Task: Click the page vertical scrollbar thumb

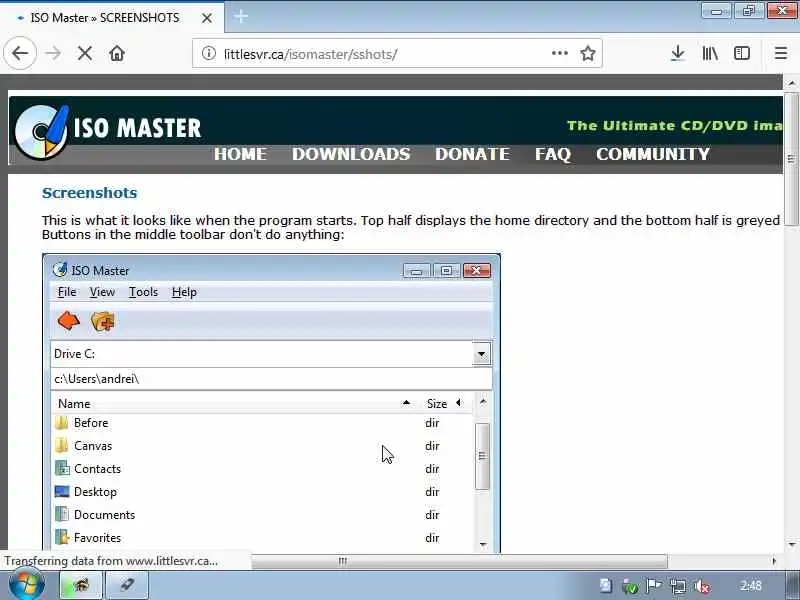Action: 791,159
